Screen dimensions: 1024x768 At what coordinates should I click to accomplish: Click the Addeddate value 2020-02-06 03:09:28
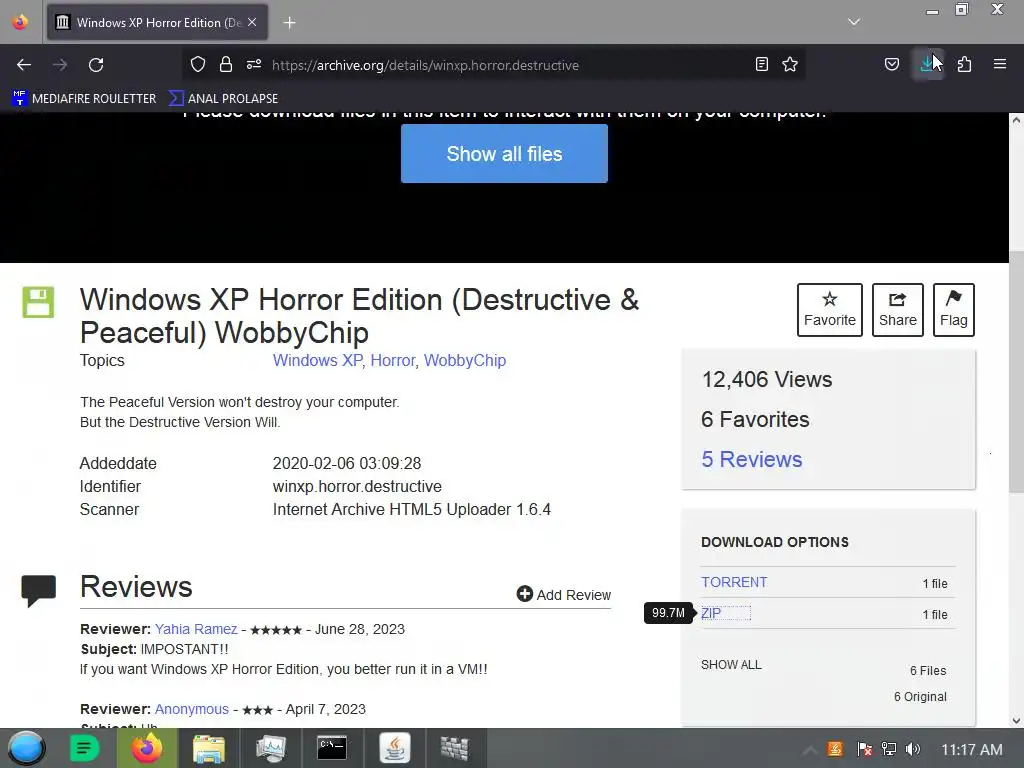click(347, 463)
